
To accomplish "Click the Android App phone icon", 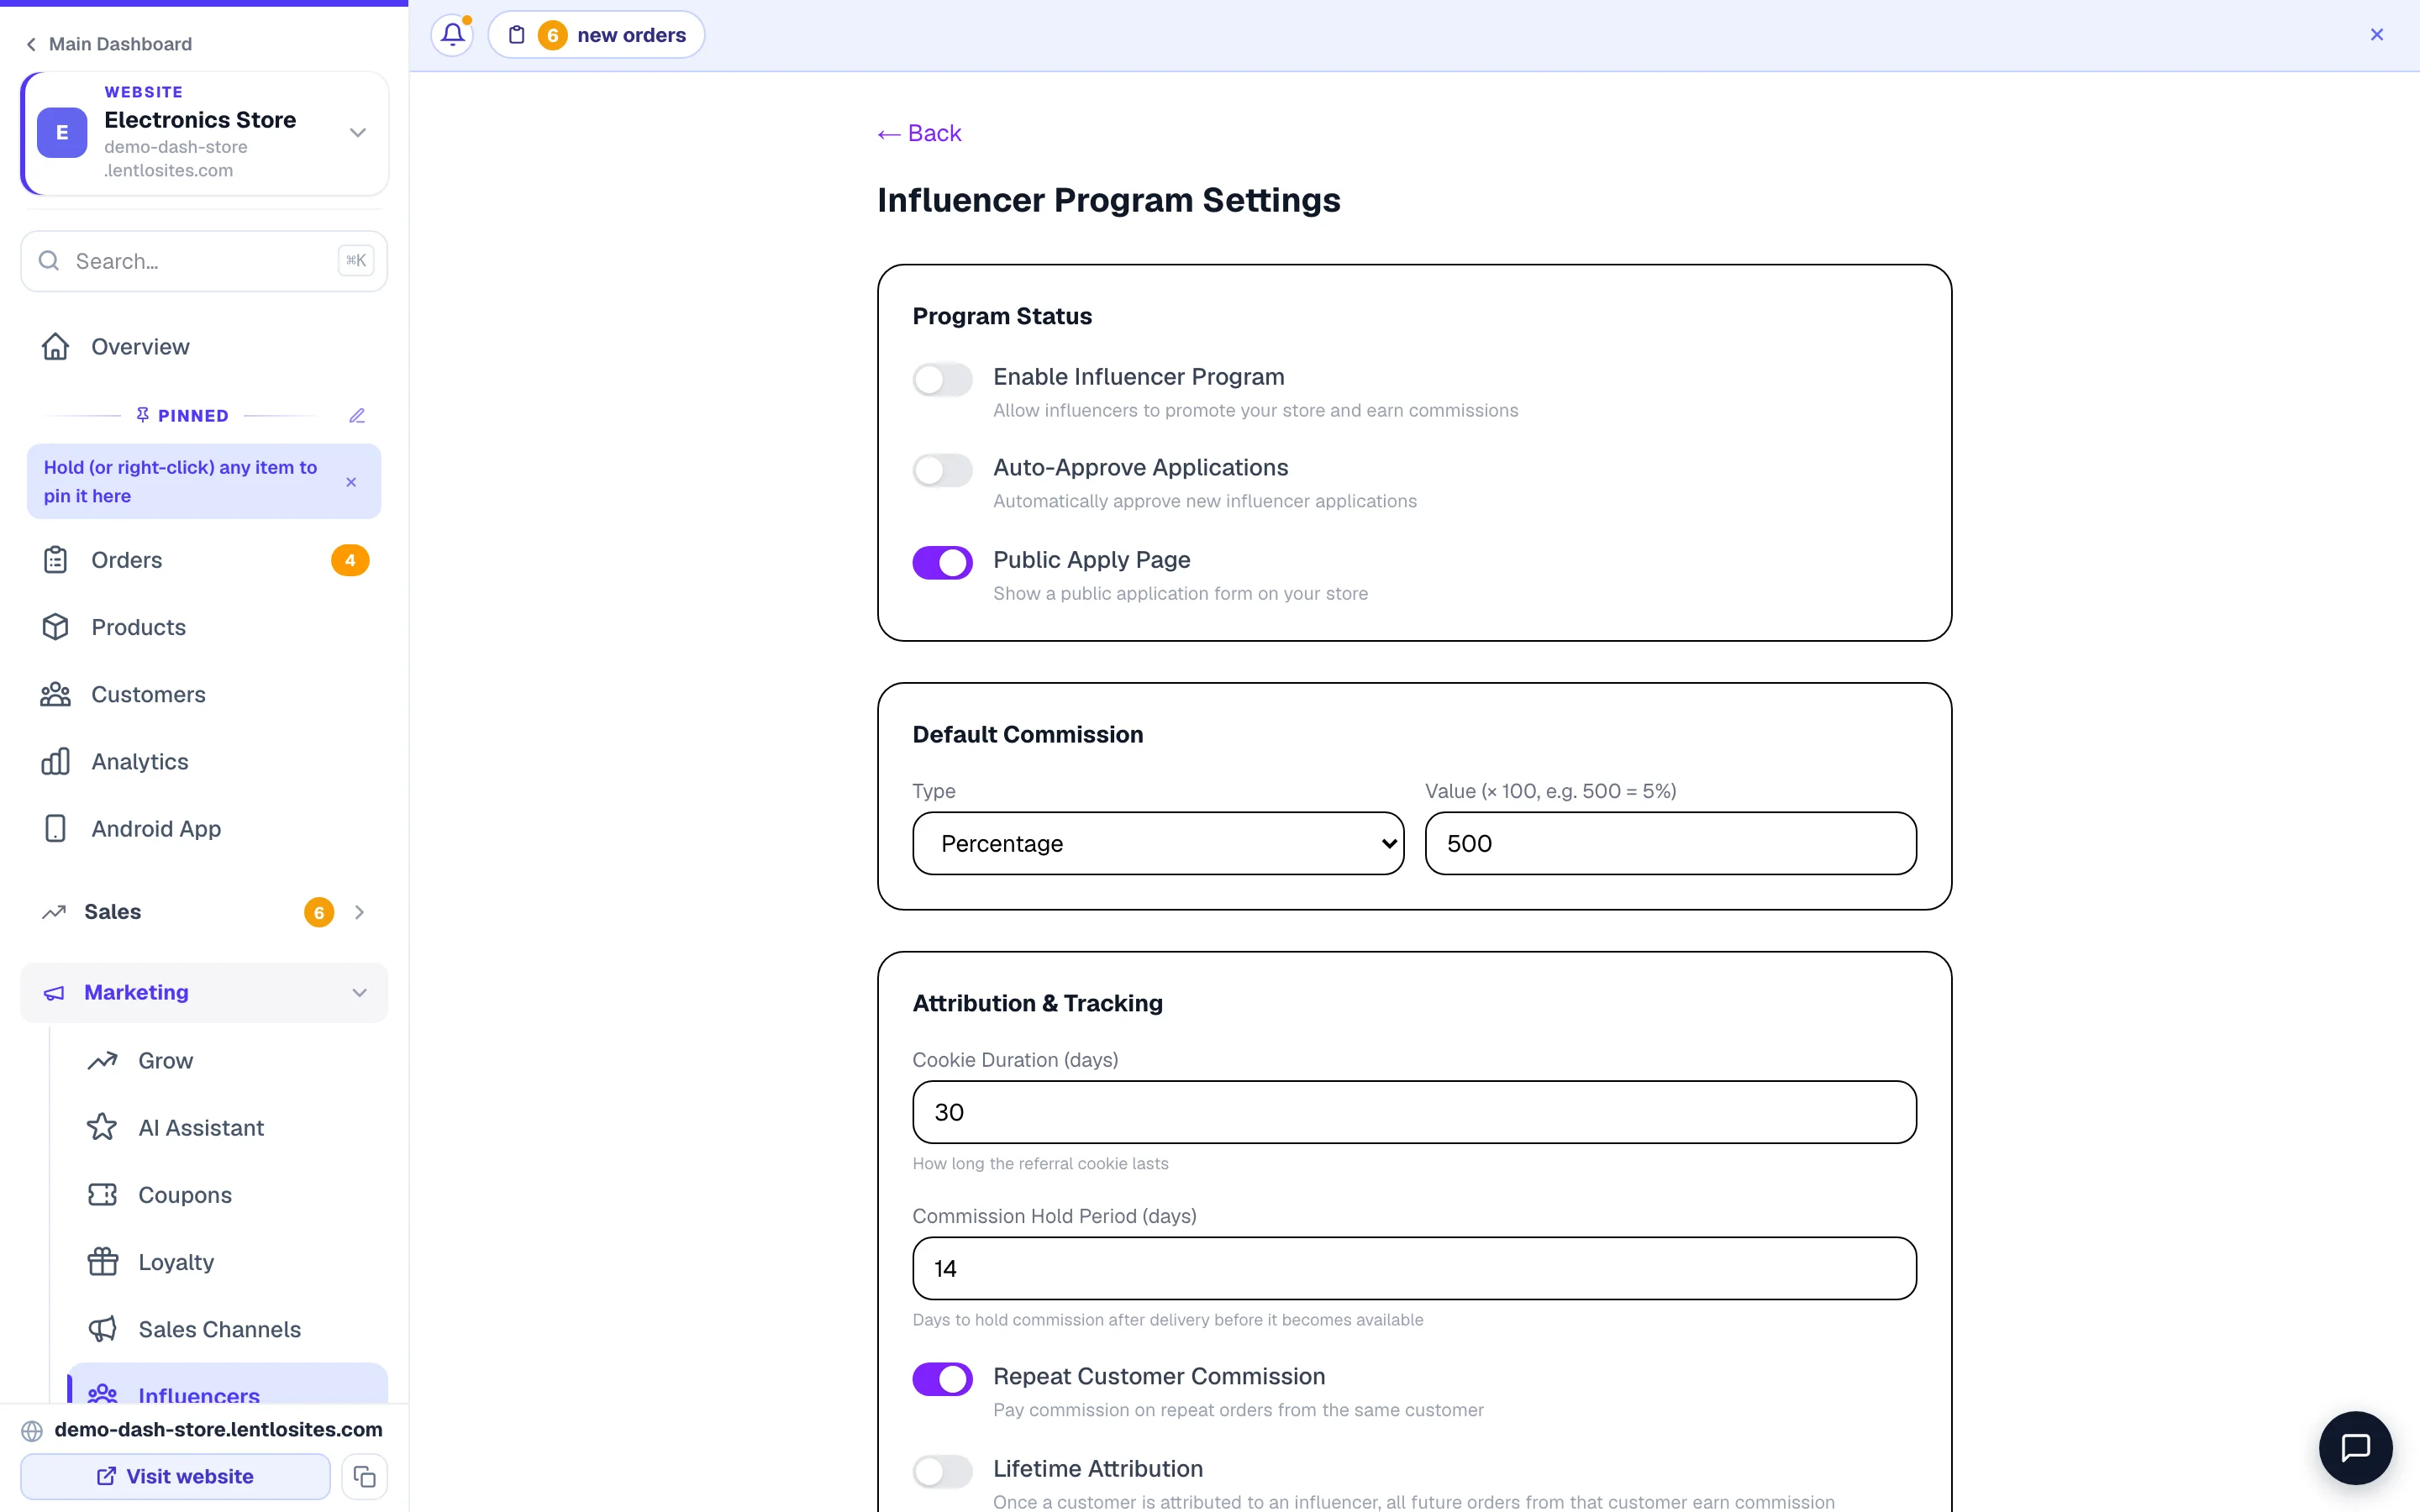I will [x=55, y=828].
